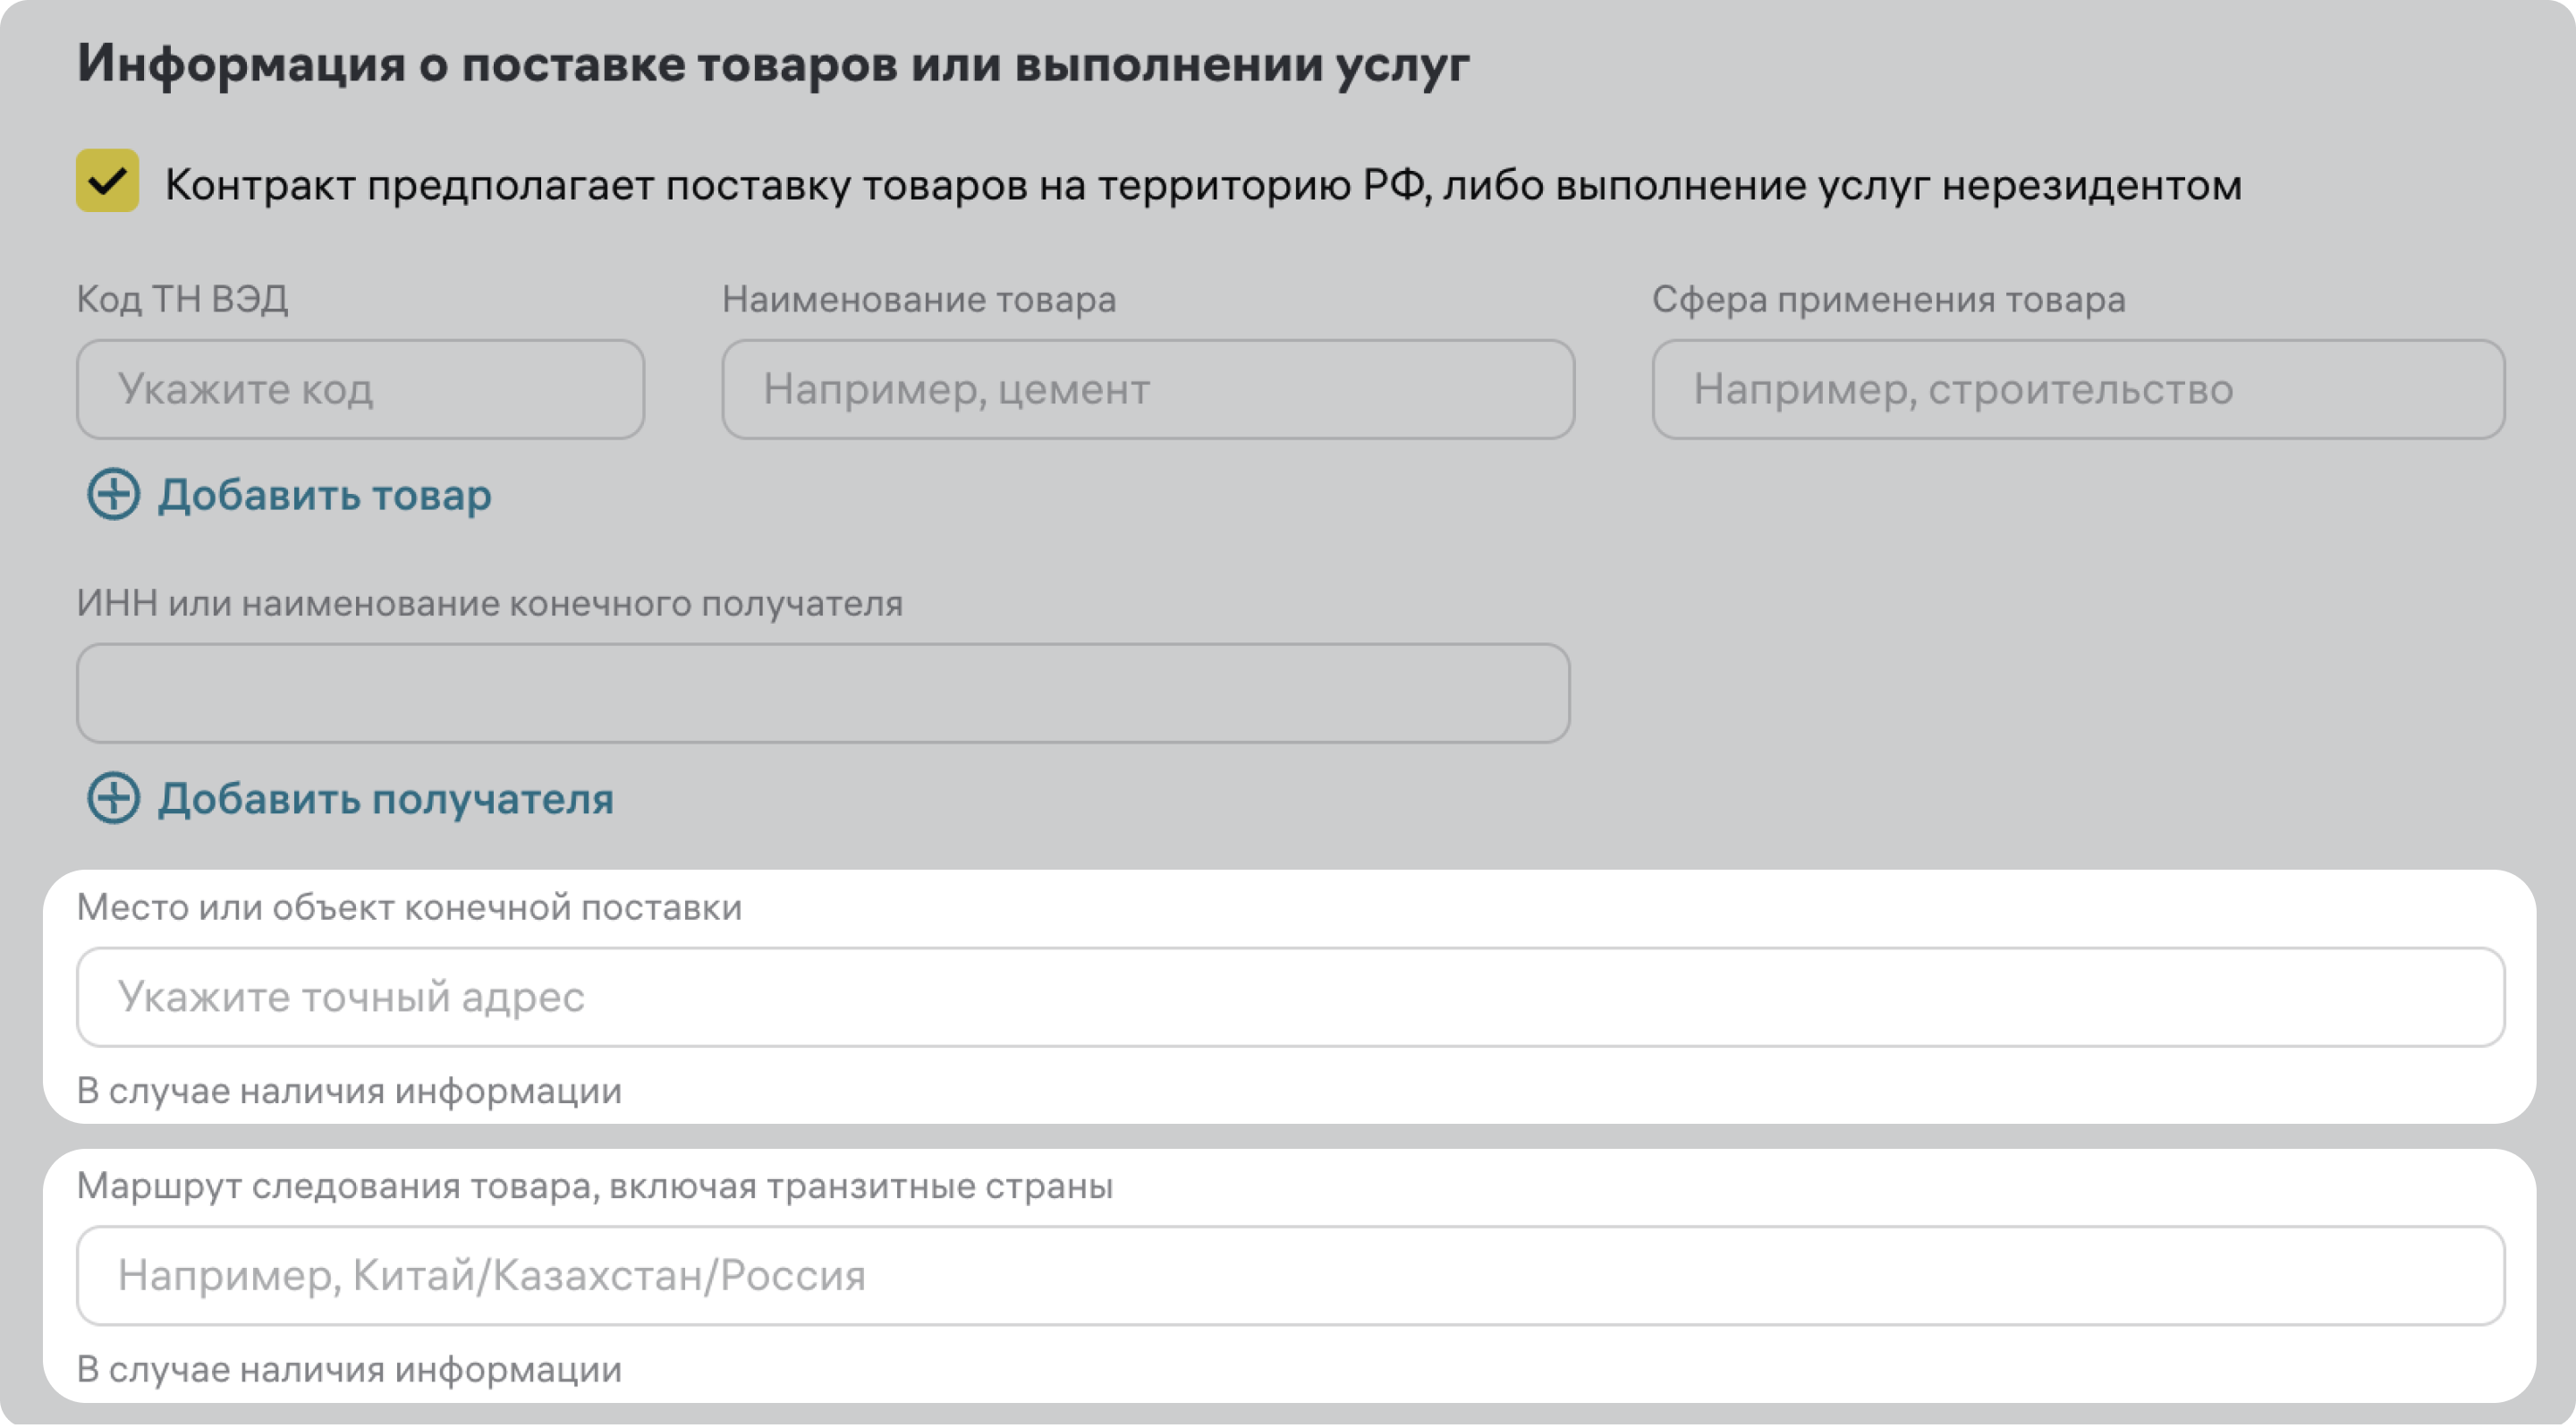Screen dimensions: 2576x1428
Task: Click the 'Код ТН ВЭД' field label
Action: click(182, 299)
